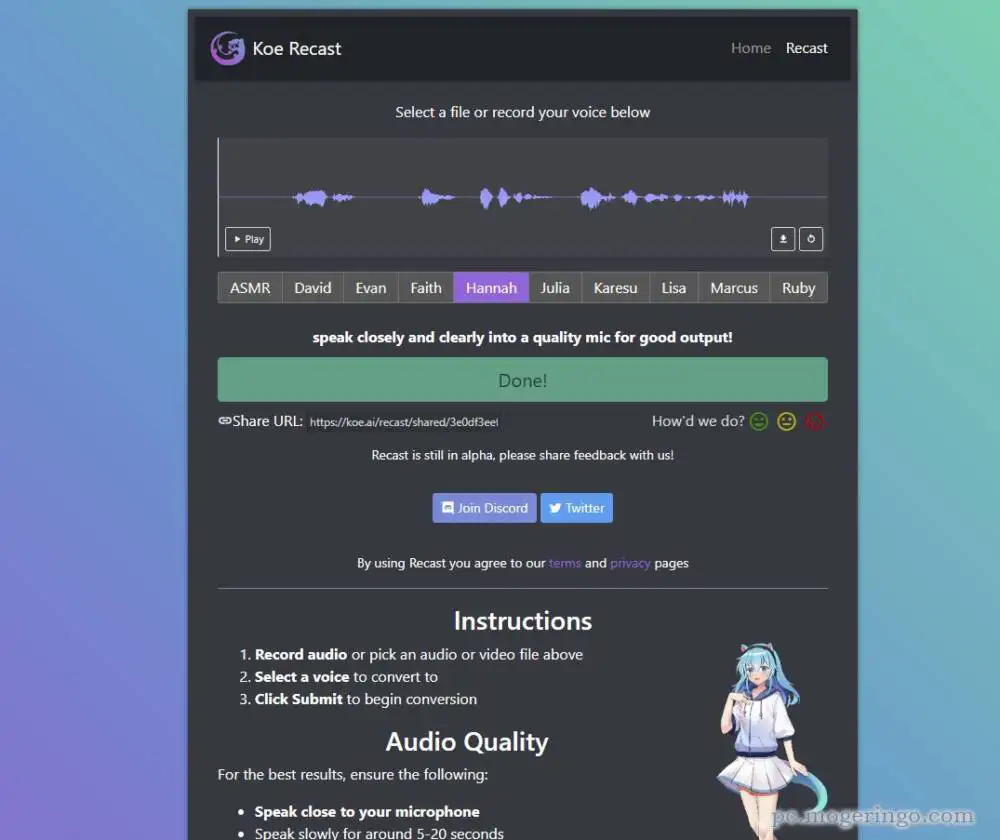Click "Speak close to your microphone" text

367,811
